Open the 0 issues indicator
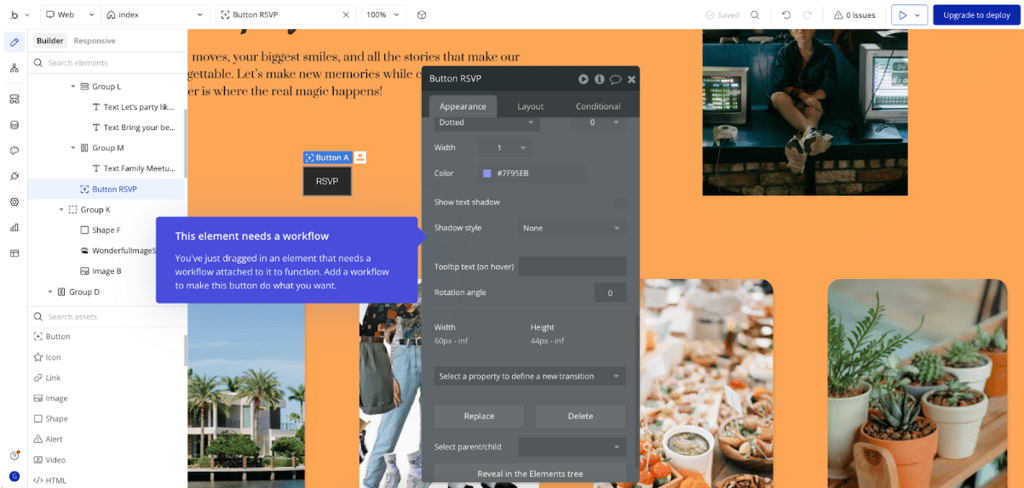 (x=855, y=15)
